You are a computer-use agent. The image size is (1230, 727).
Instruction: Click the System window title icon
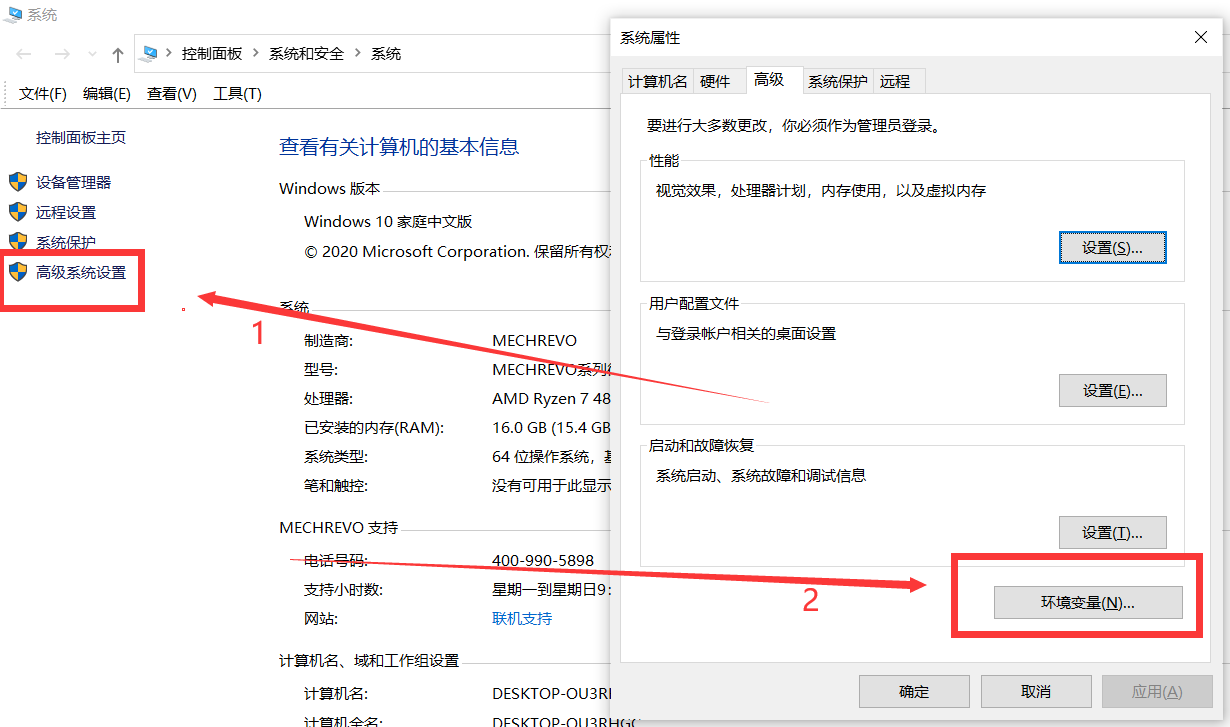point(14,15)
